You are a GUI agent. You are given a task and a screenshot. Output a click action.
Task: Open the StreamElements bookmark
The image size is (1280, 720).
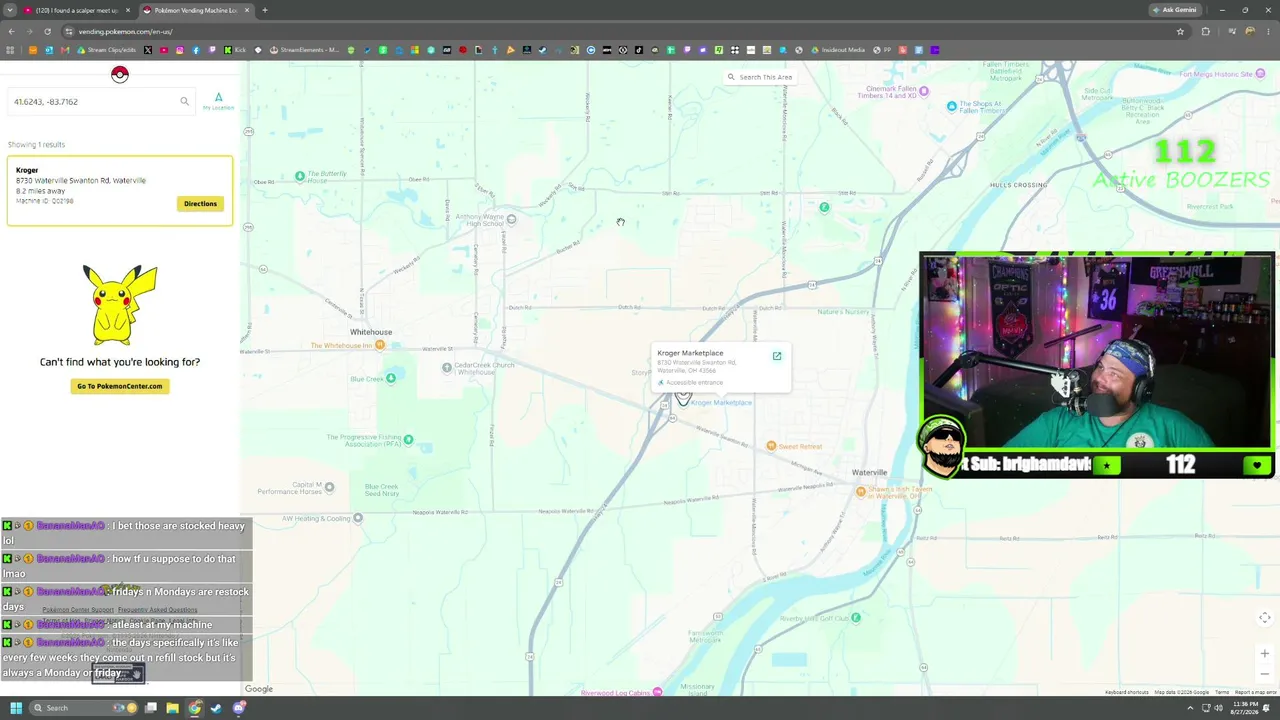point(304,50)
